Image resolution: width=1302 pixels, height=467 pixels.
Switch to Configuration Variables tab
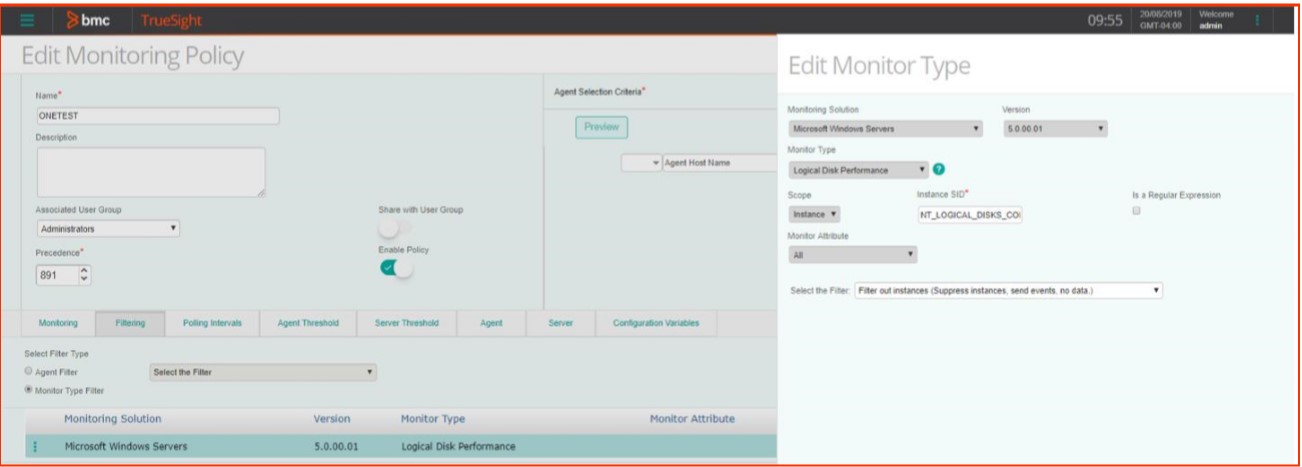click(656, 323)
